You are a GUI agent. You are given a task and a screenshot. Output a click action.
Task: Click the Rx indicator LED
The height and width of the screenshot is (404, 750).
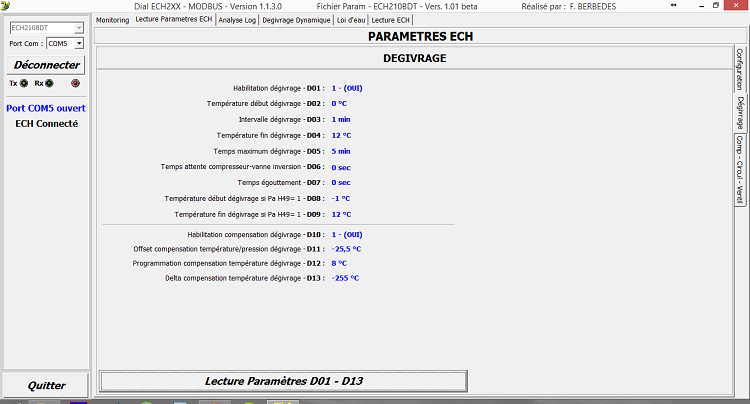50,84
